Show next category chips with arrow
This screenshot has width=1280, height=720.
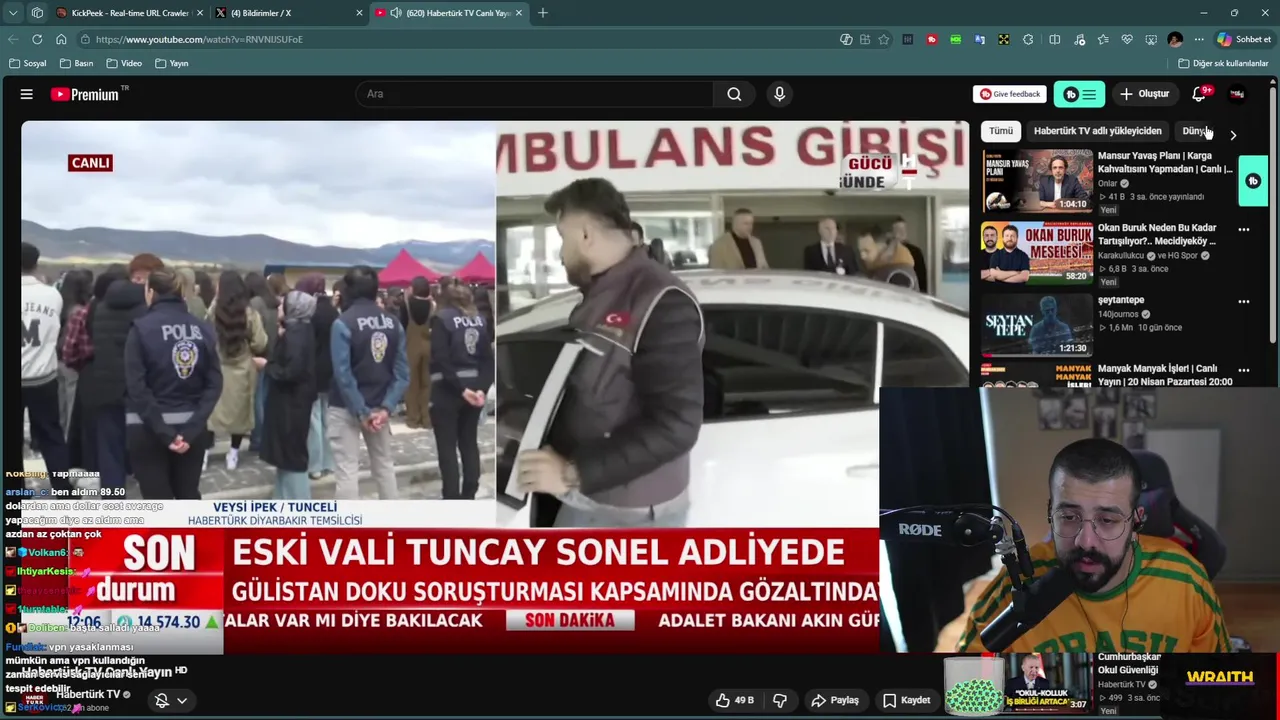point(1233,134)
